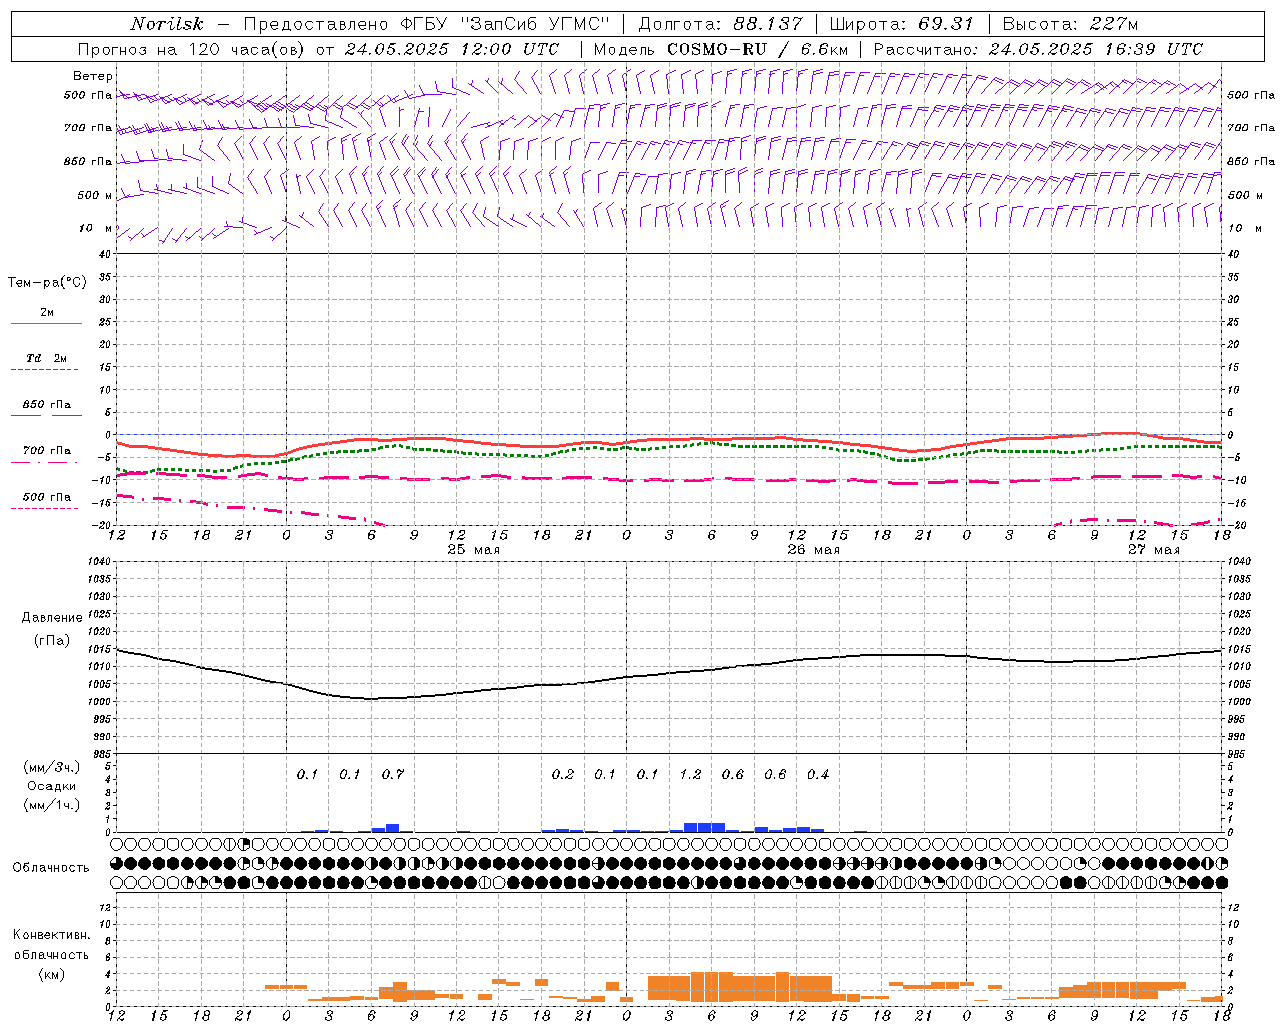
Task: Click the "Конвективн." convective cloud label
Action: pos(51,935)
